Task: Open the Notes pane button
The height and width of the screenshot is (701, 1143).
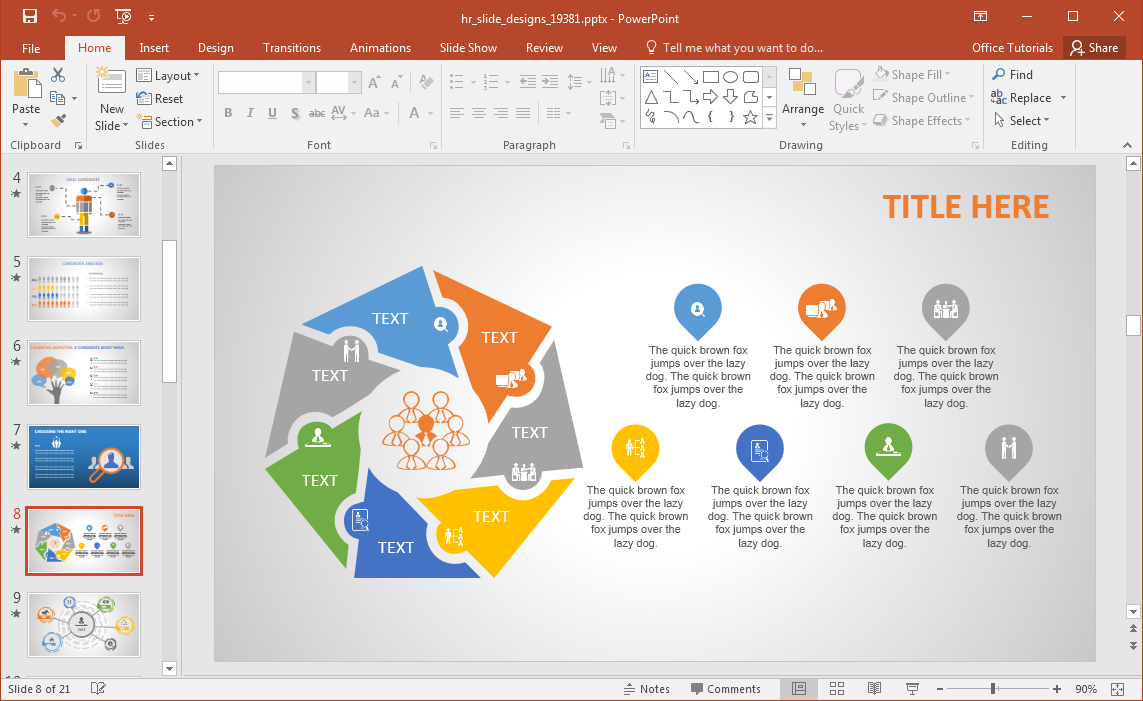Action: 646,689
